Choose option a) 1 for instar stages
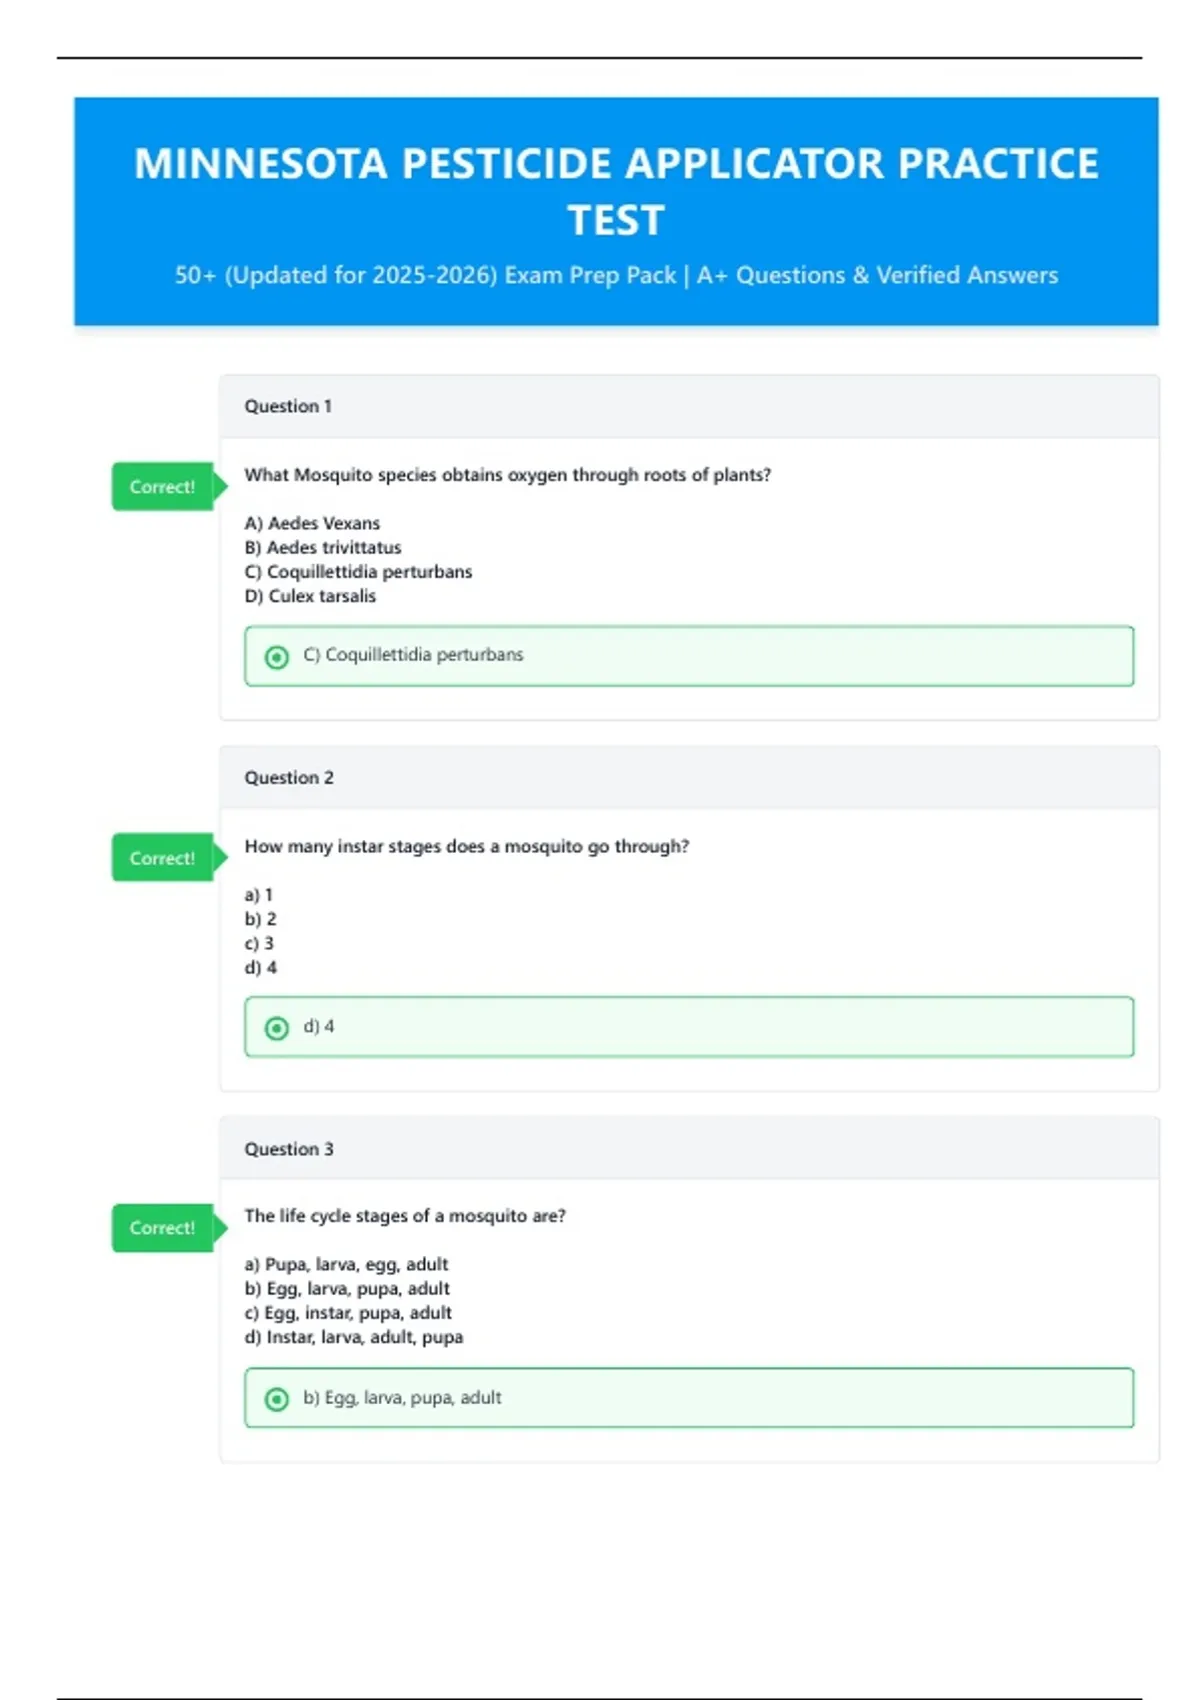The height and width of the screenshot is (1700, 1200). pos(259,895)
